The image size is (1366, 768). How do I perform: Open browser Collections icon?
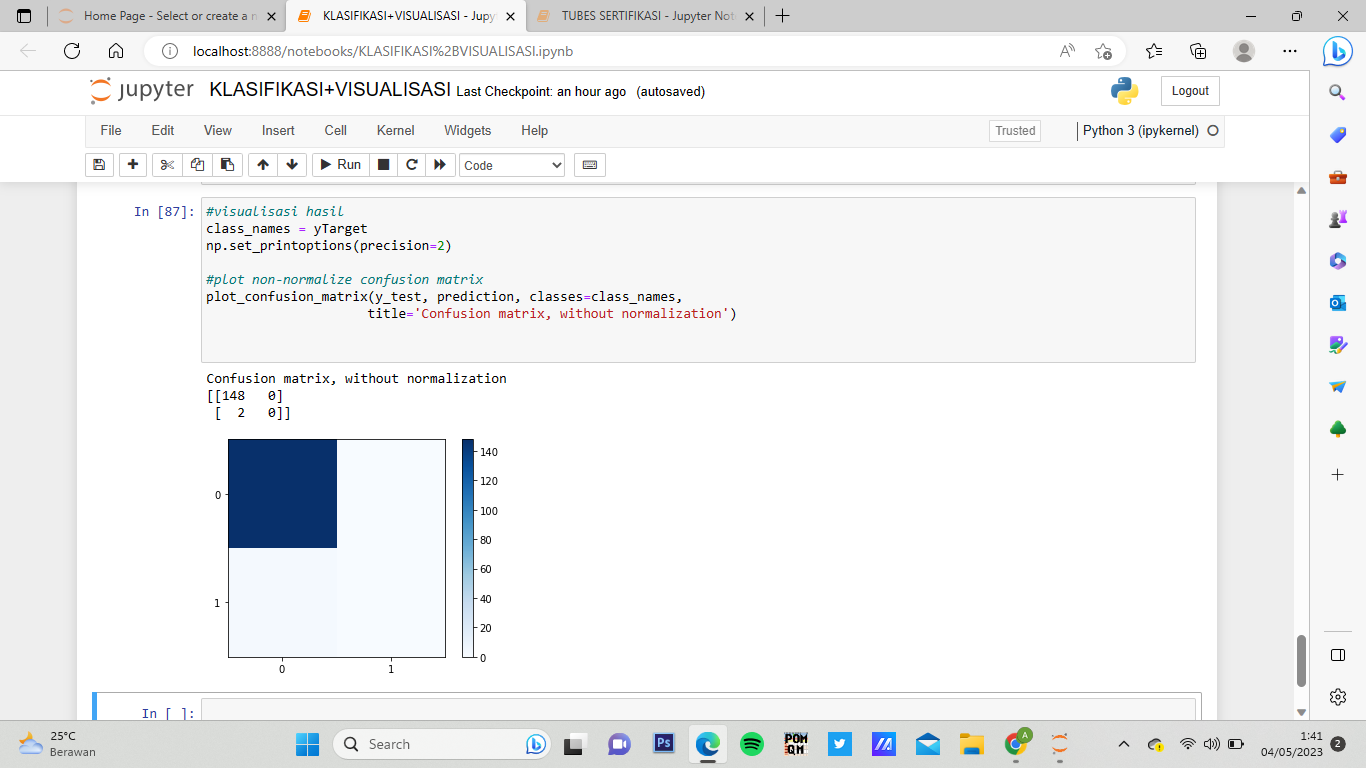coord(1198,51)
